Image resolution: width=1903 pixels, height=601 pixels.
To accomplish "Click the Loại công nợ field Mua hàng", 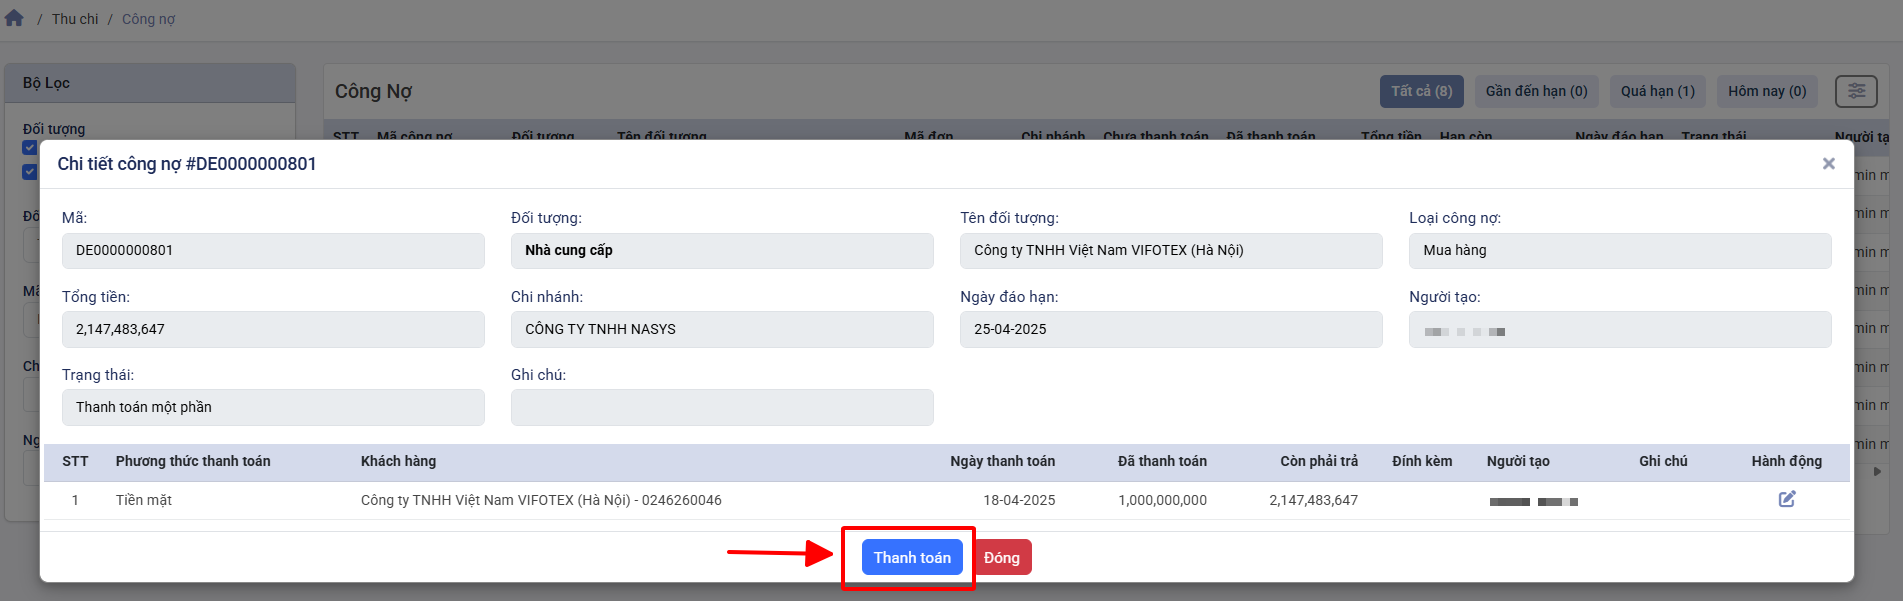I will pos(1620,251).
